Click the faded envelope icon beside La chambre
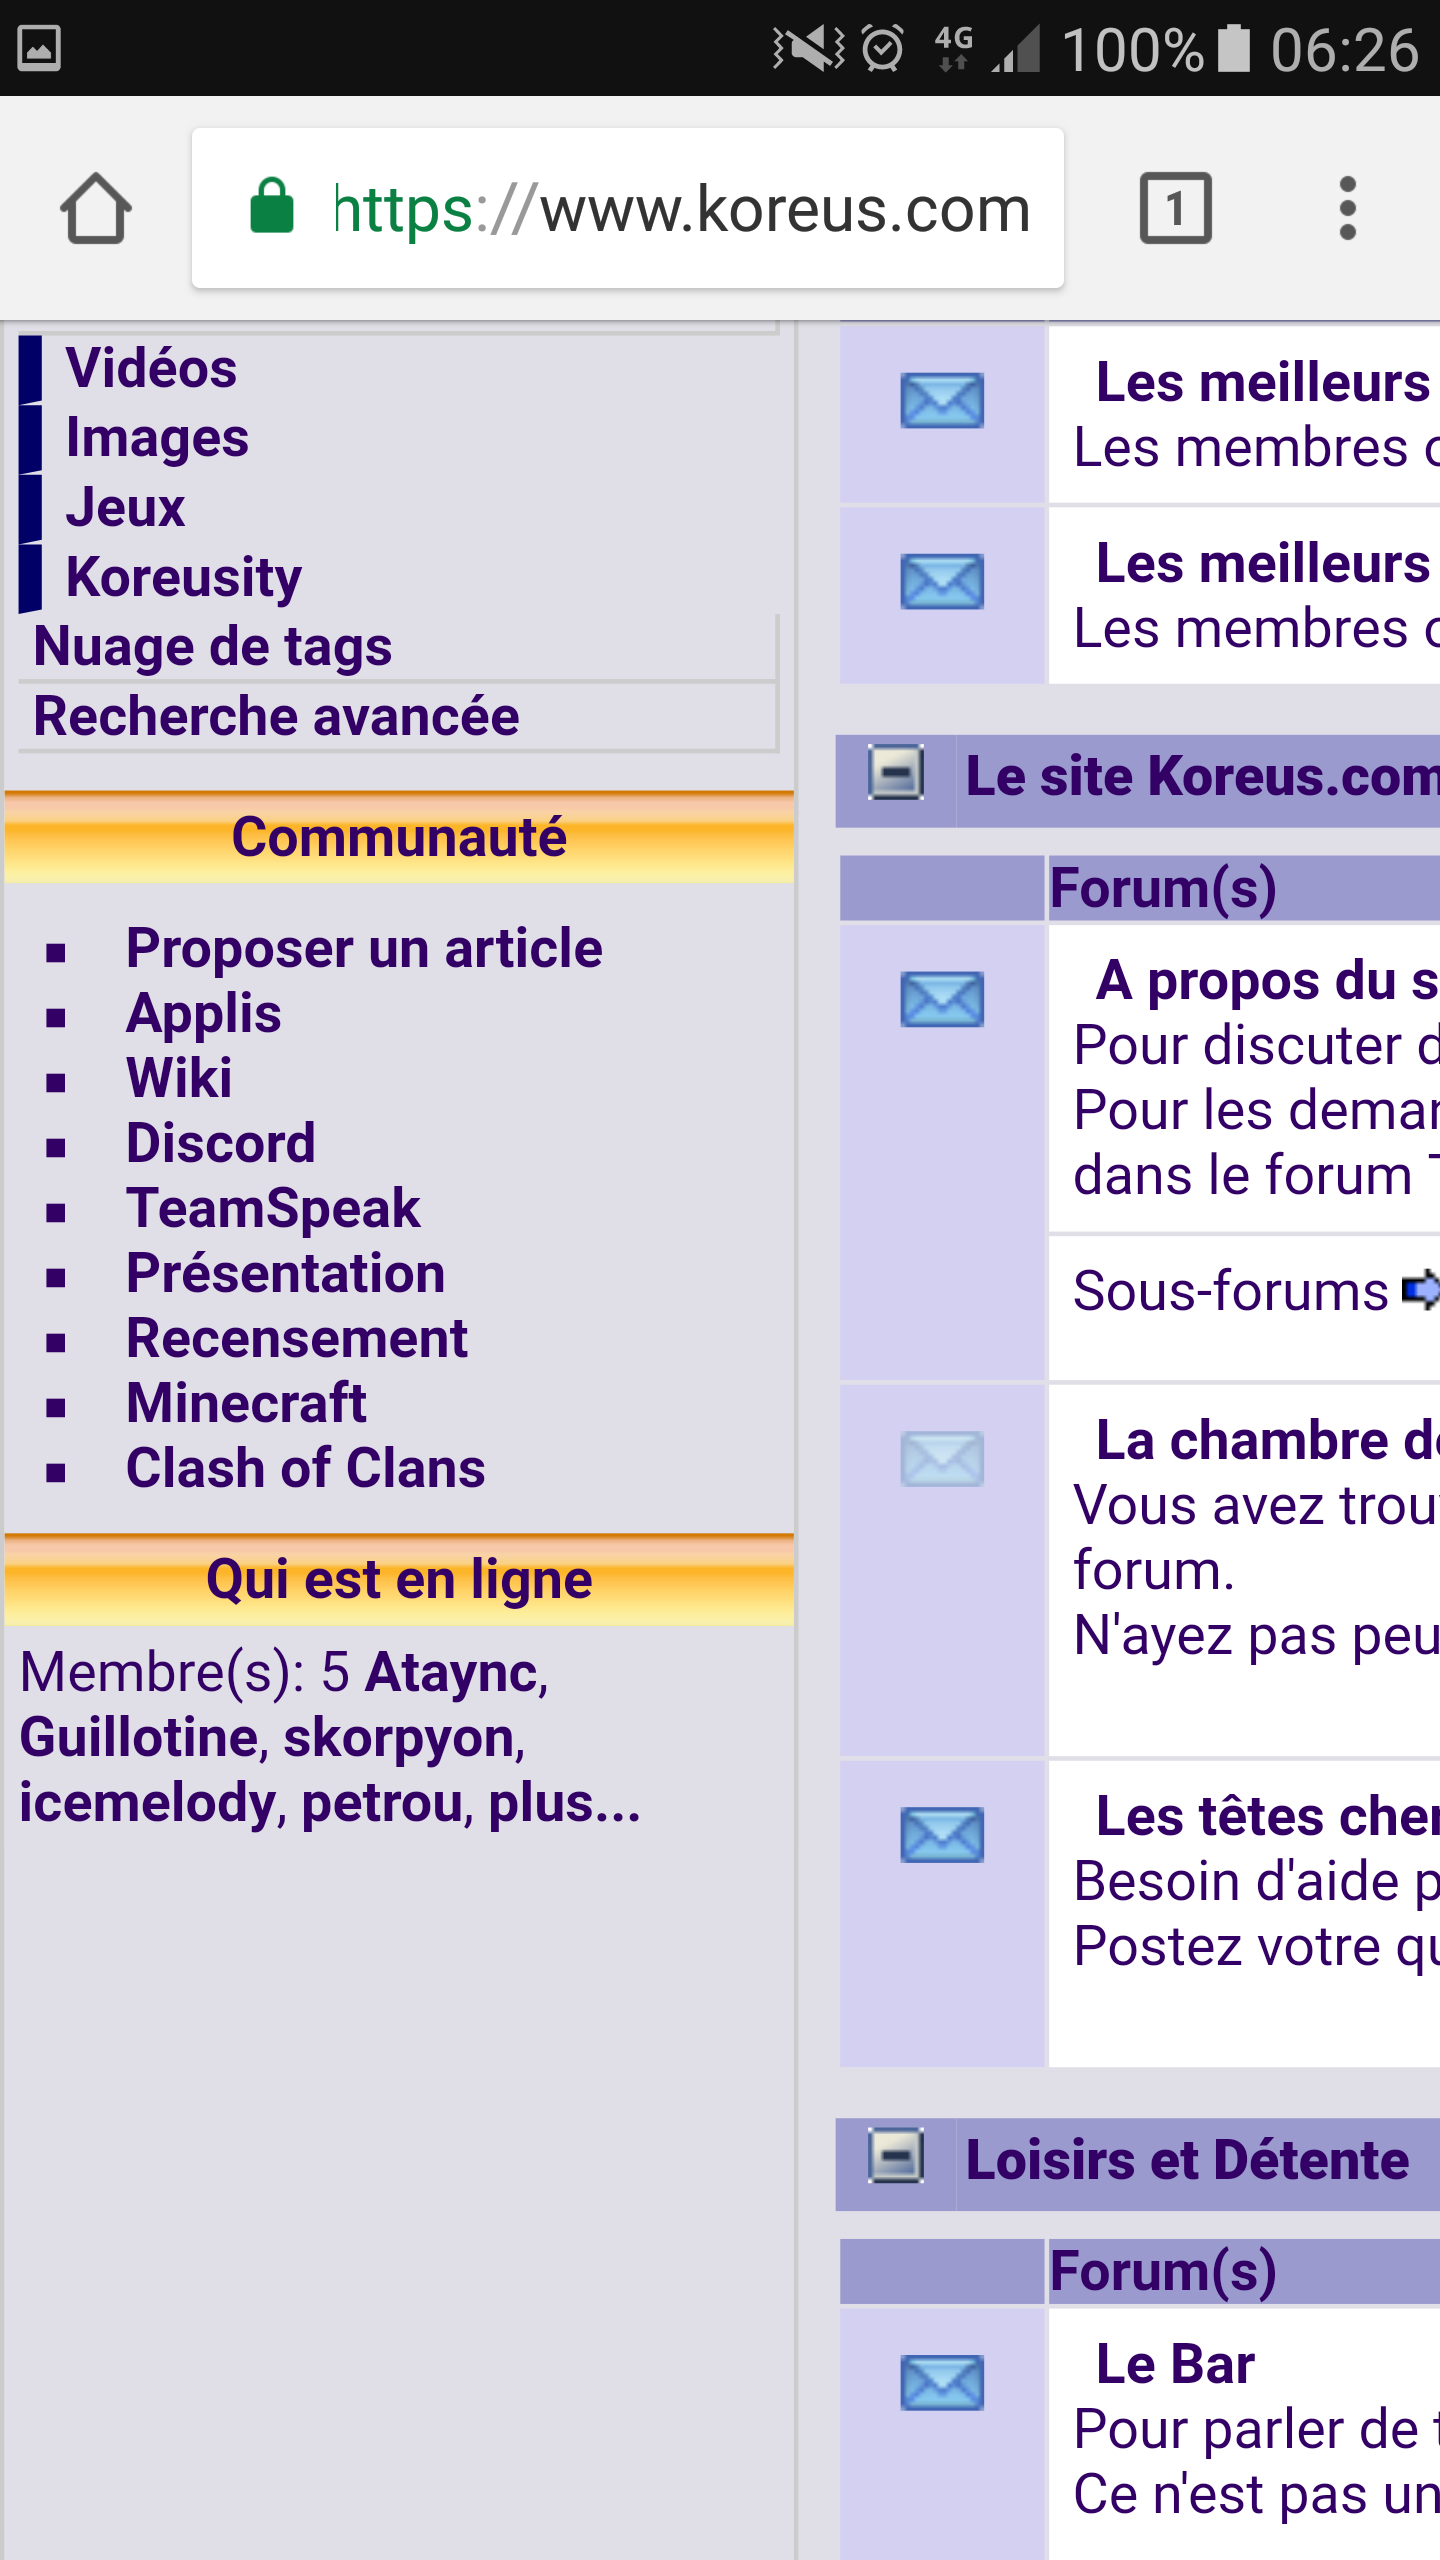 pyautogui.click(x=941, y=1459)
